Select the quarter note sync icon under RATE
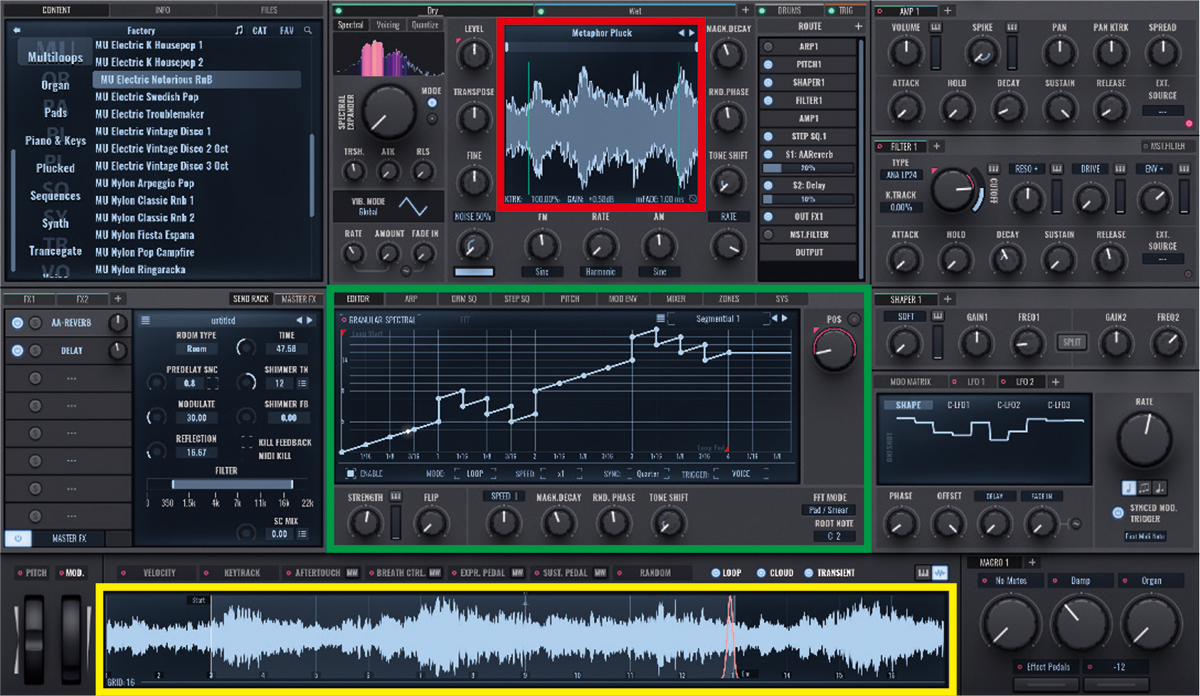The image size is (1200, 696). click(1129, 487)
